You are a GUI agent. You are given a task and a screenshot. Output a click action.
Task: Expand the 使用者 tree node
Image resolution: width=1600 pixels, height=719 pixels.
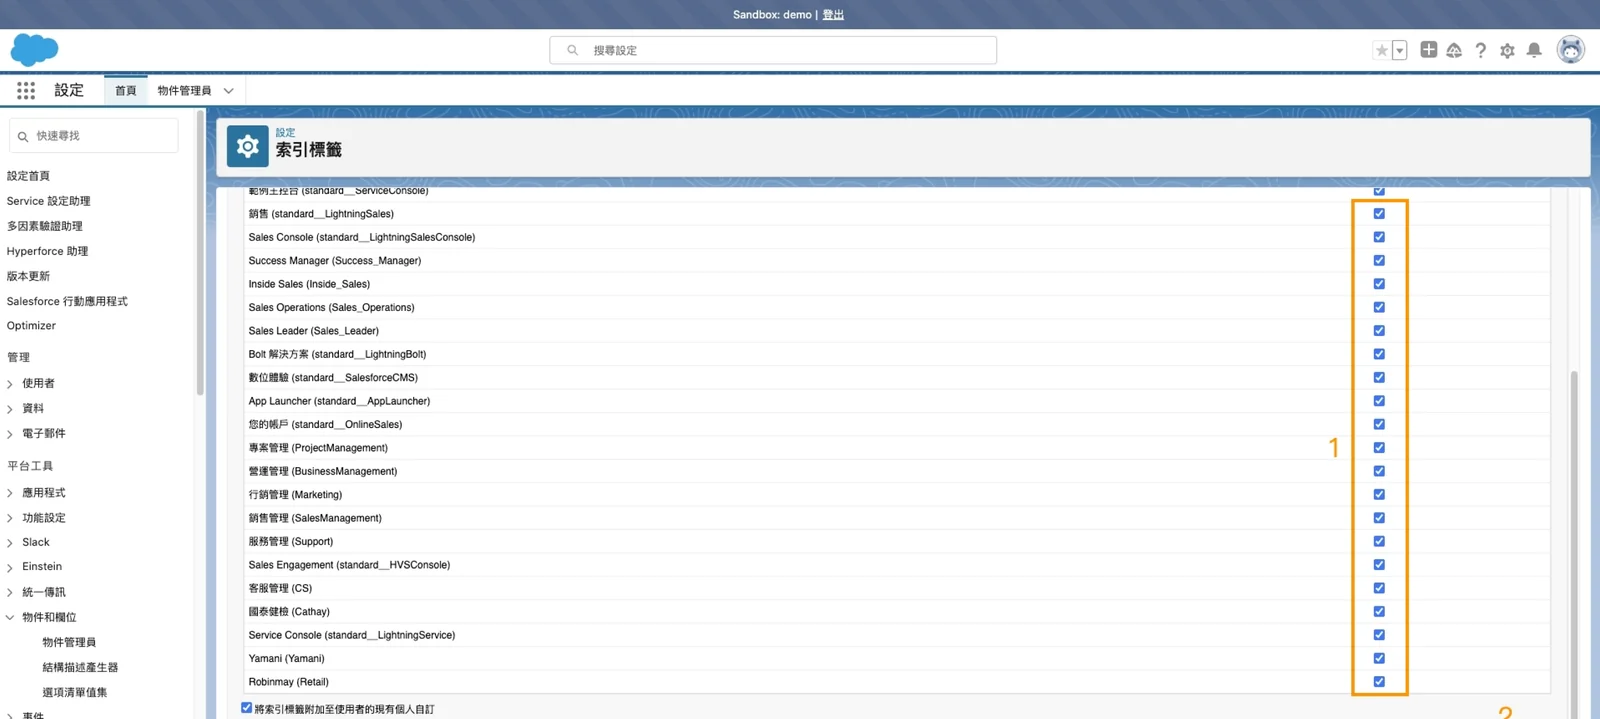[x=10, y=384]
